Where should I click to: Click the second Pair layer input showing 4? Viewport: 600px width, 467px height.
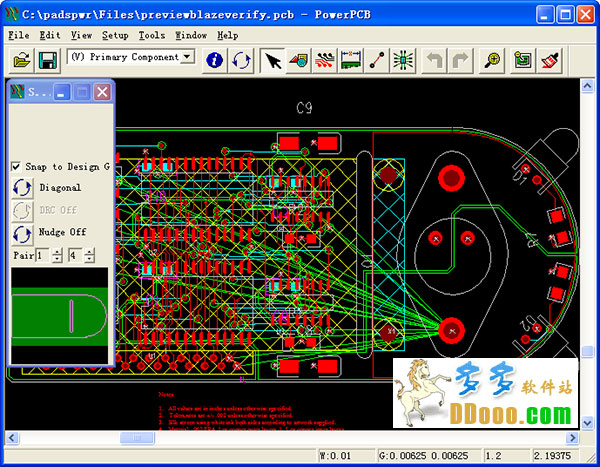tap(75, 255)
